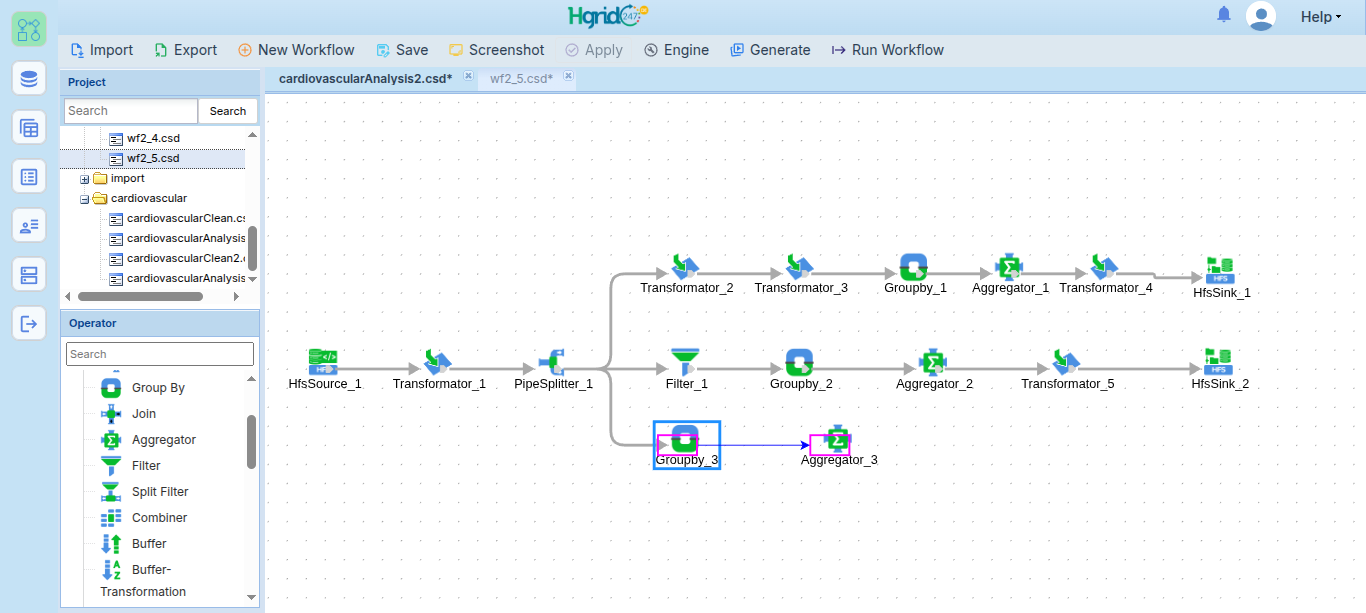Switch to the wf2_5.csd* tab
This screenshot has height=613, width=1366.
(521, 78)
